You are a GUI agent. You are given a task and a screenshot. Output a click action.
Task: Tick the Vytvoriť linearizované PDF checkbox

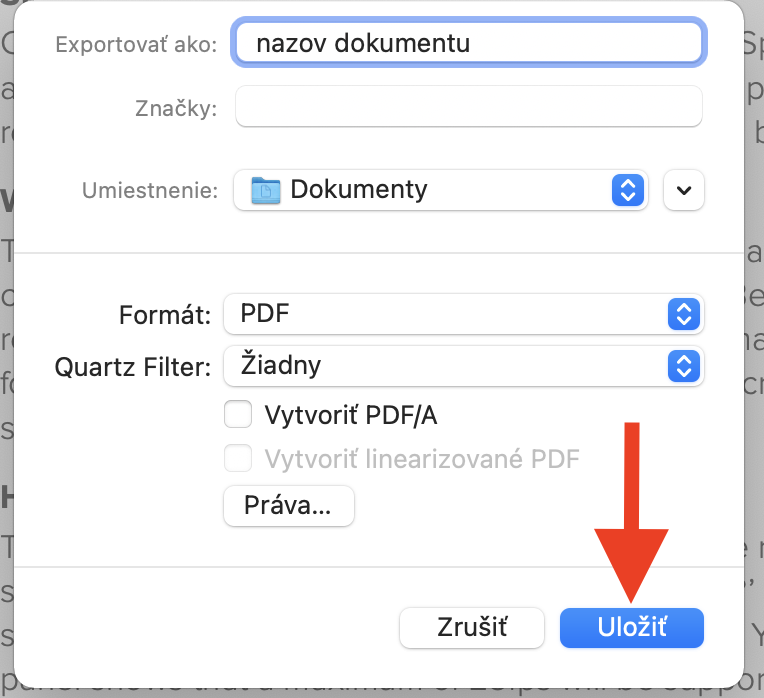(238, 459)
